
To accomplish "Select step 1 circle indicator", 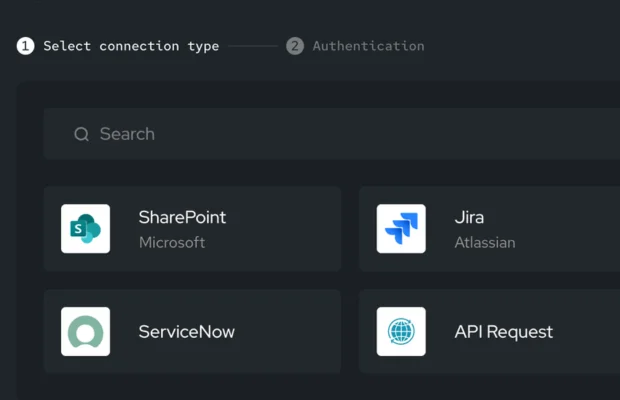I will [x=25, y=46].
